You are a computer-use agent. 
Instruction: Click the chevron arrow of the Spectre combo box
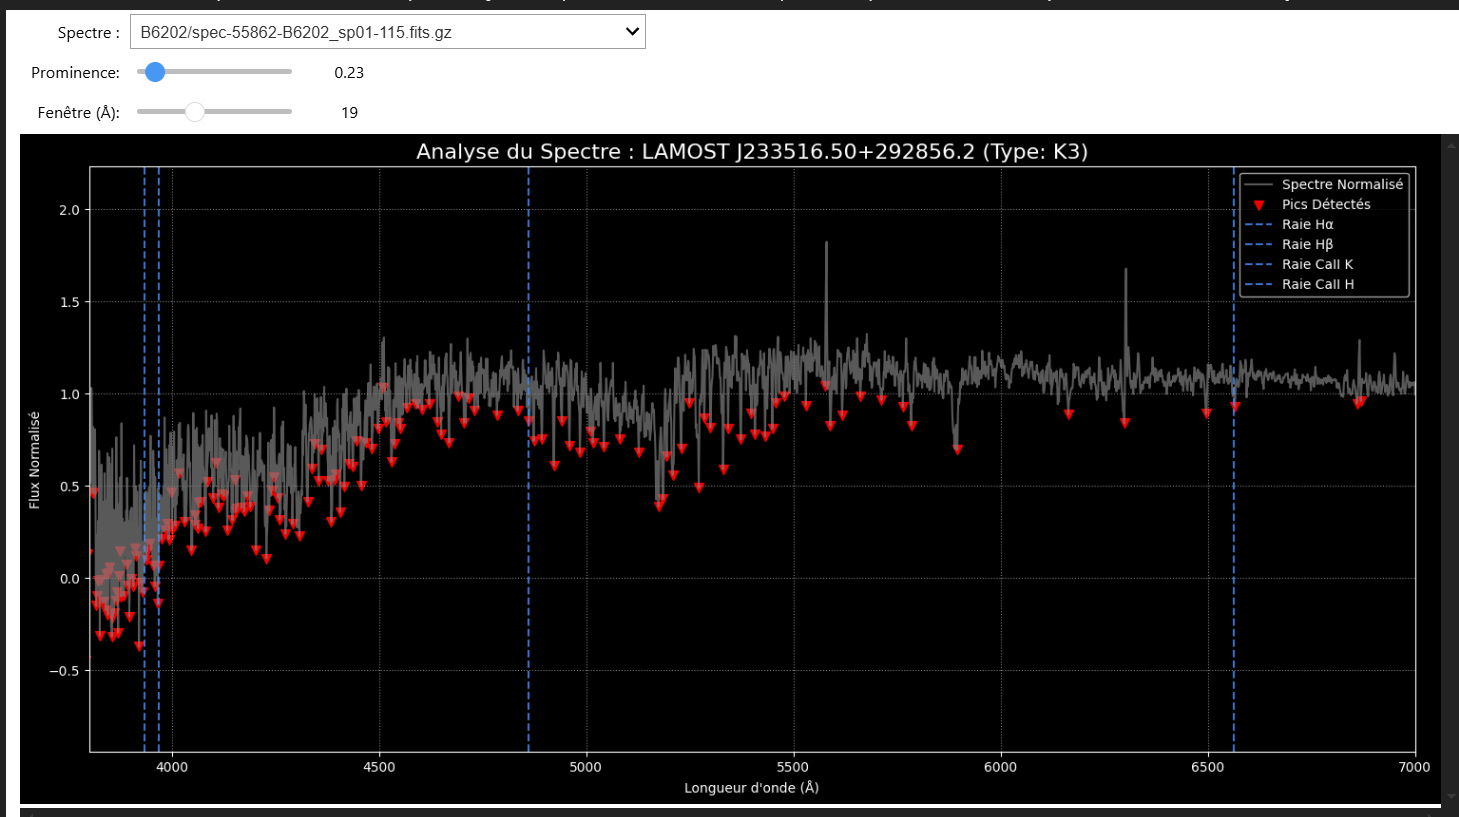(632, 32)
